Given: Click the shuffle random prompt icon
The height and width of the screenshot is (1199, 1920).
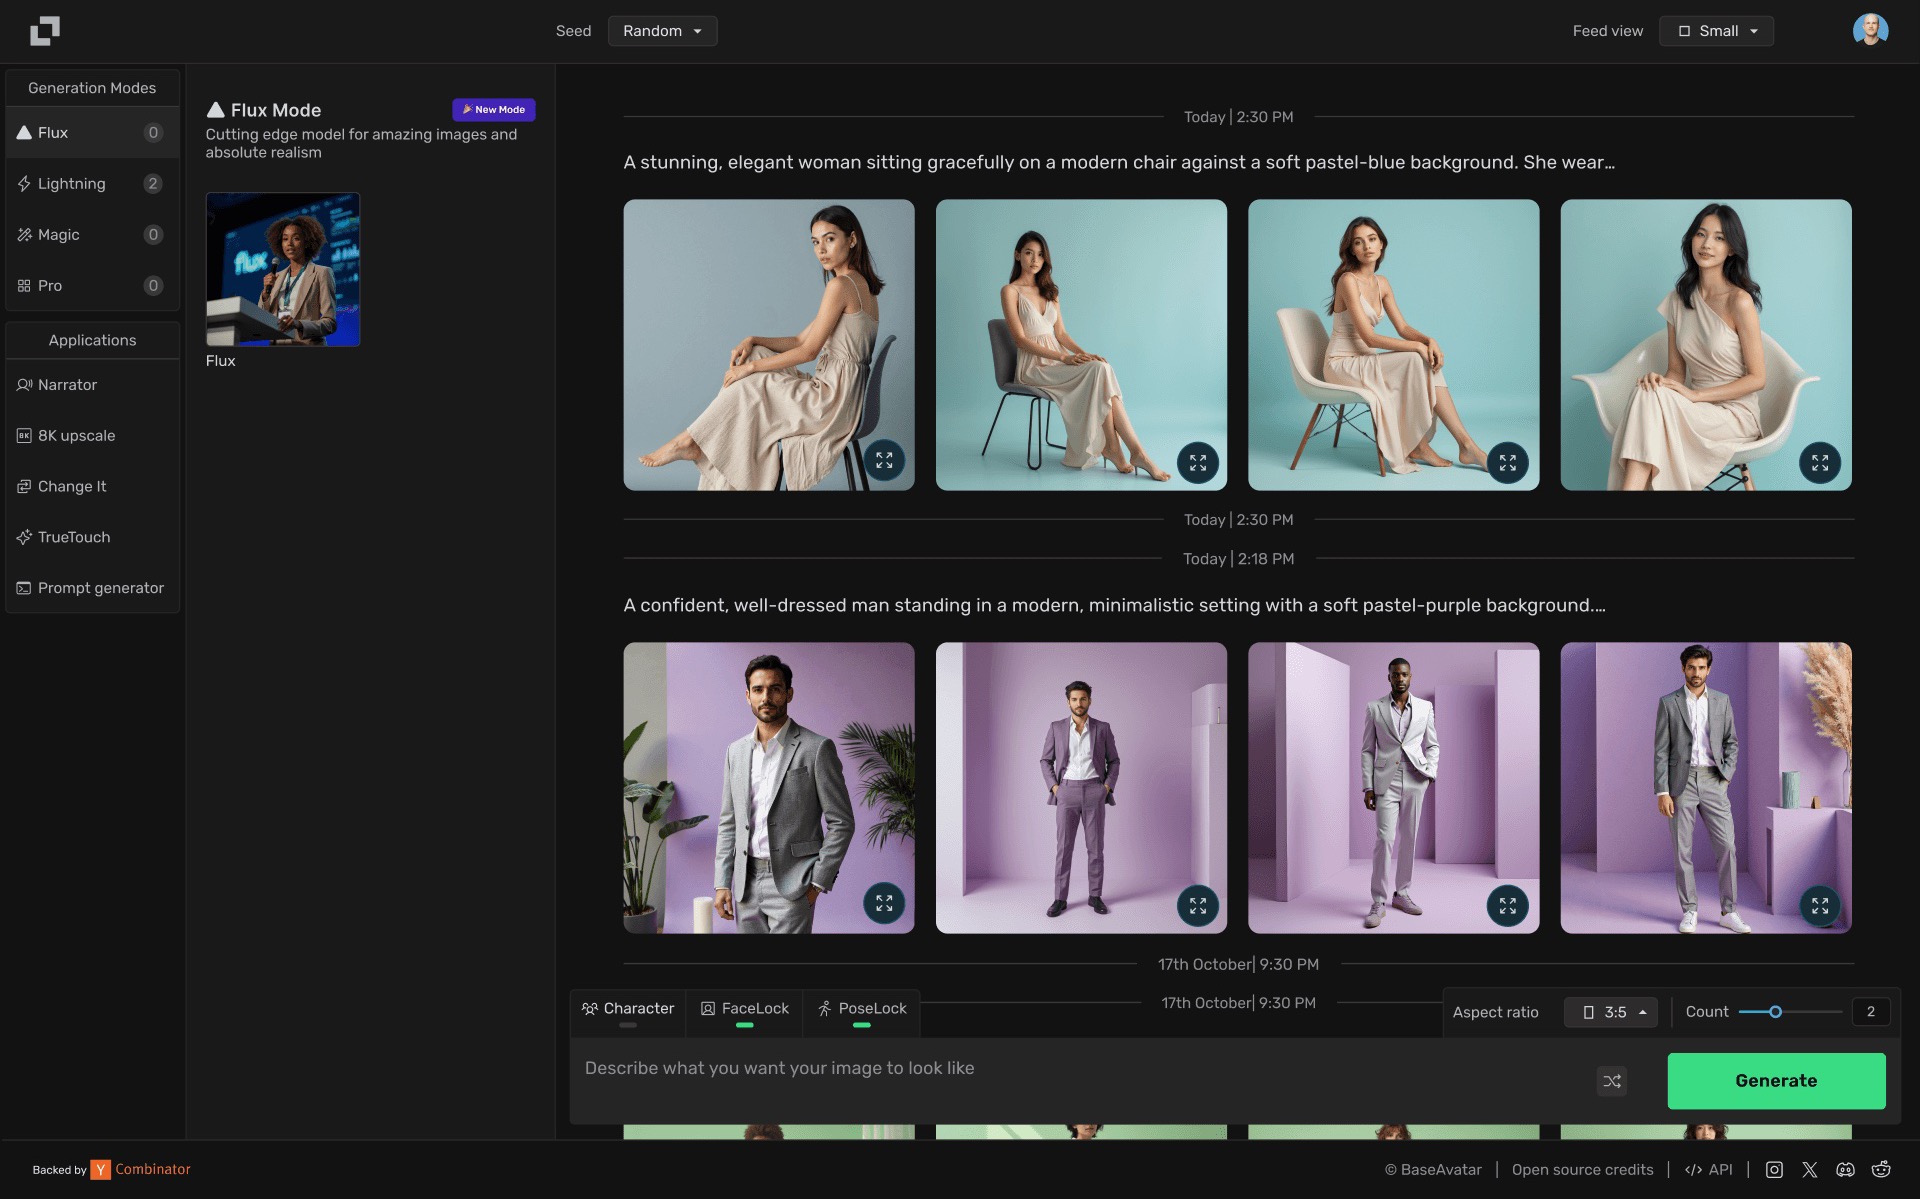Looking at the screenshot, I should point(1611,1081).
